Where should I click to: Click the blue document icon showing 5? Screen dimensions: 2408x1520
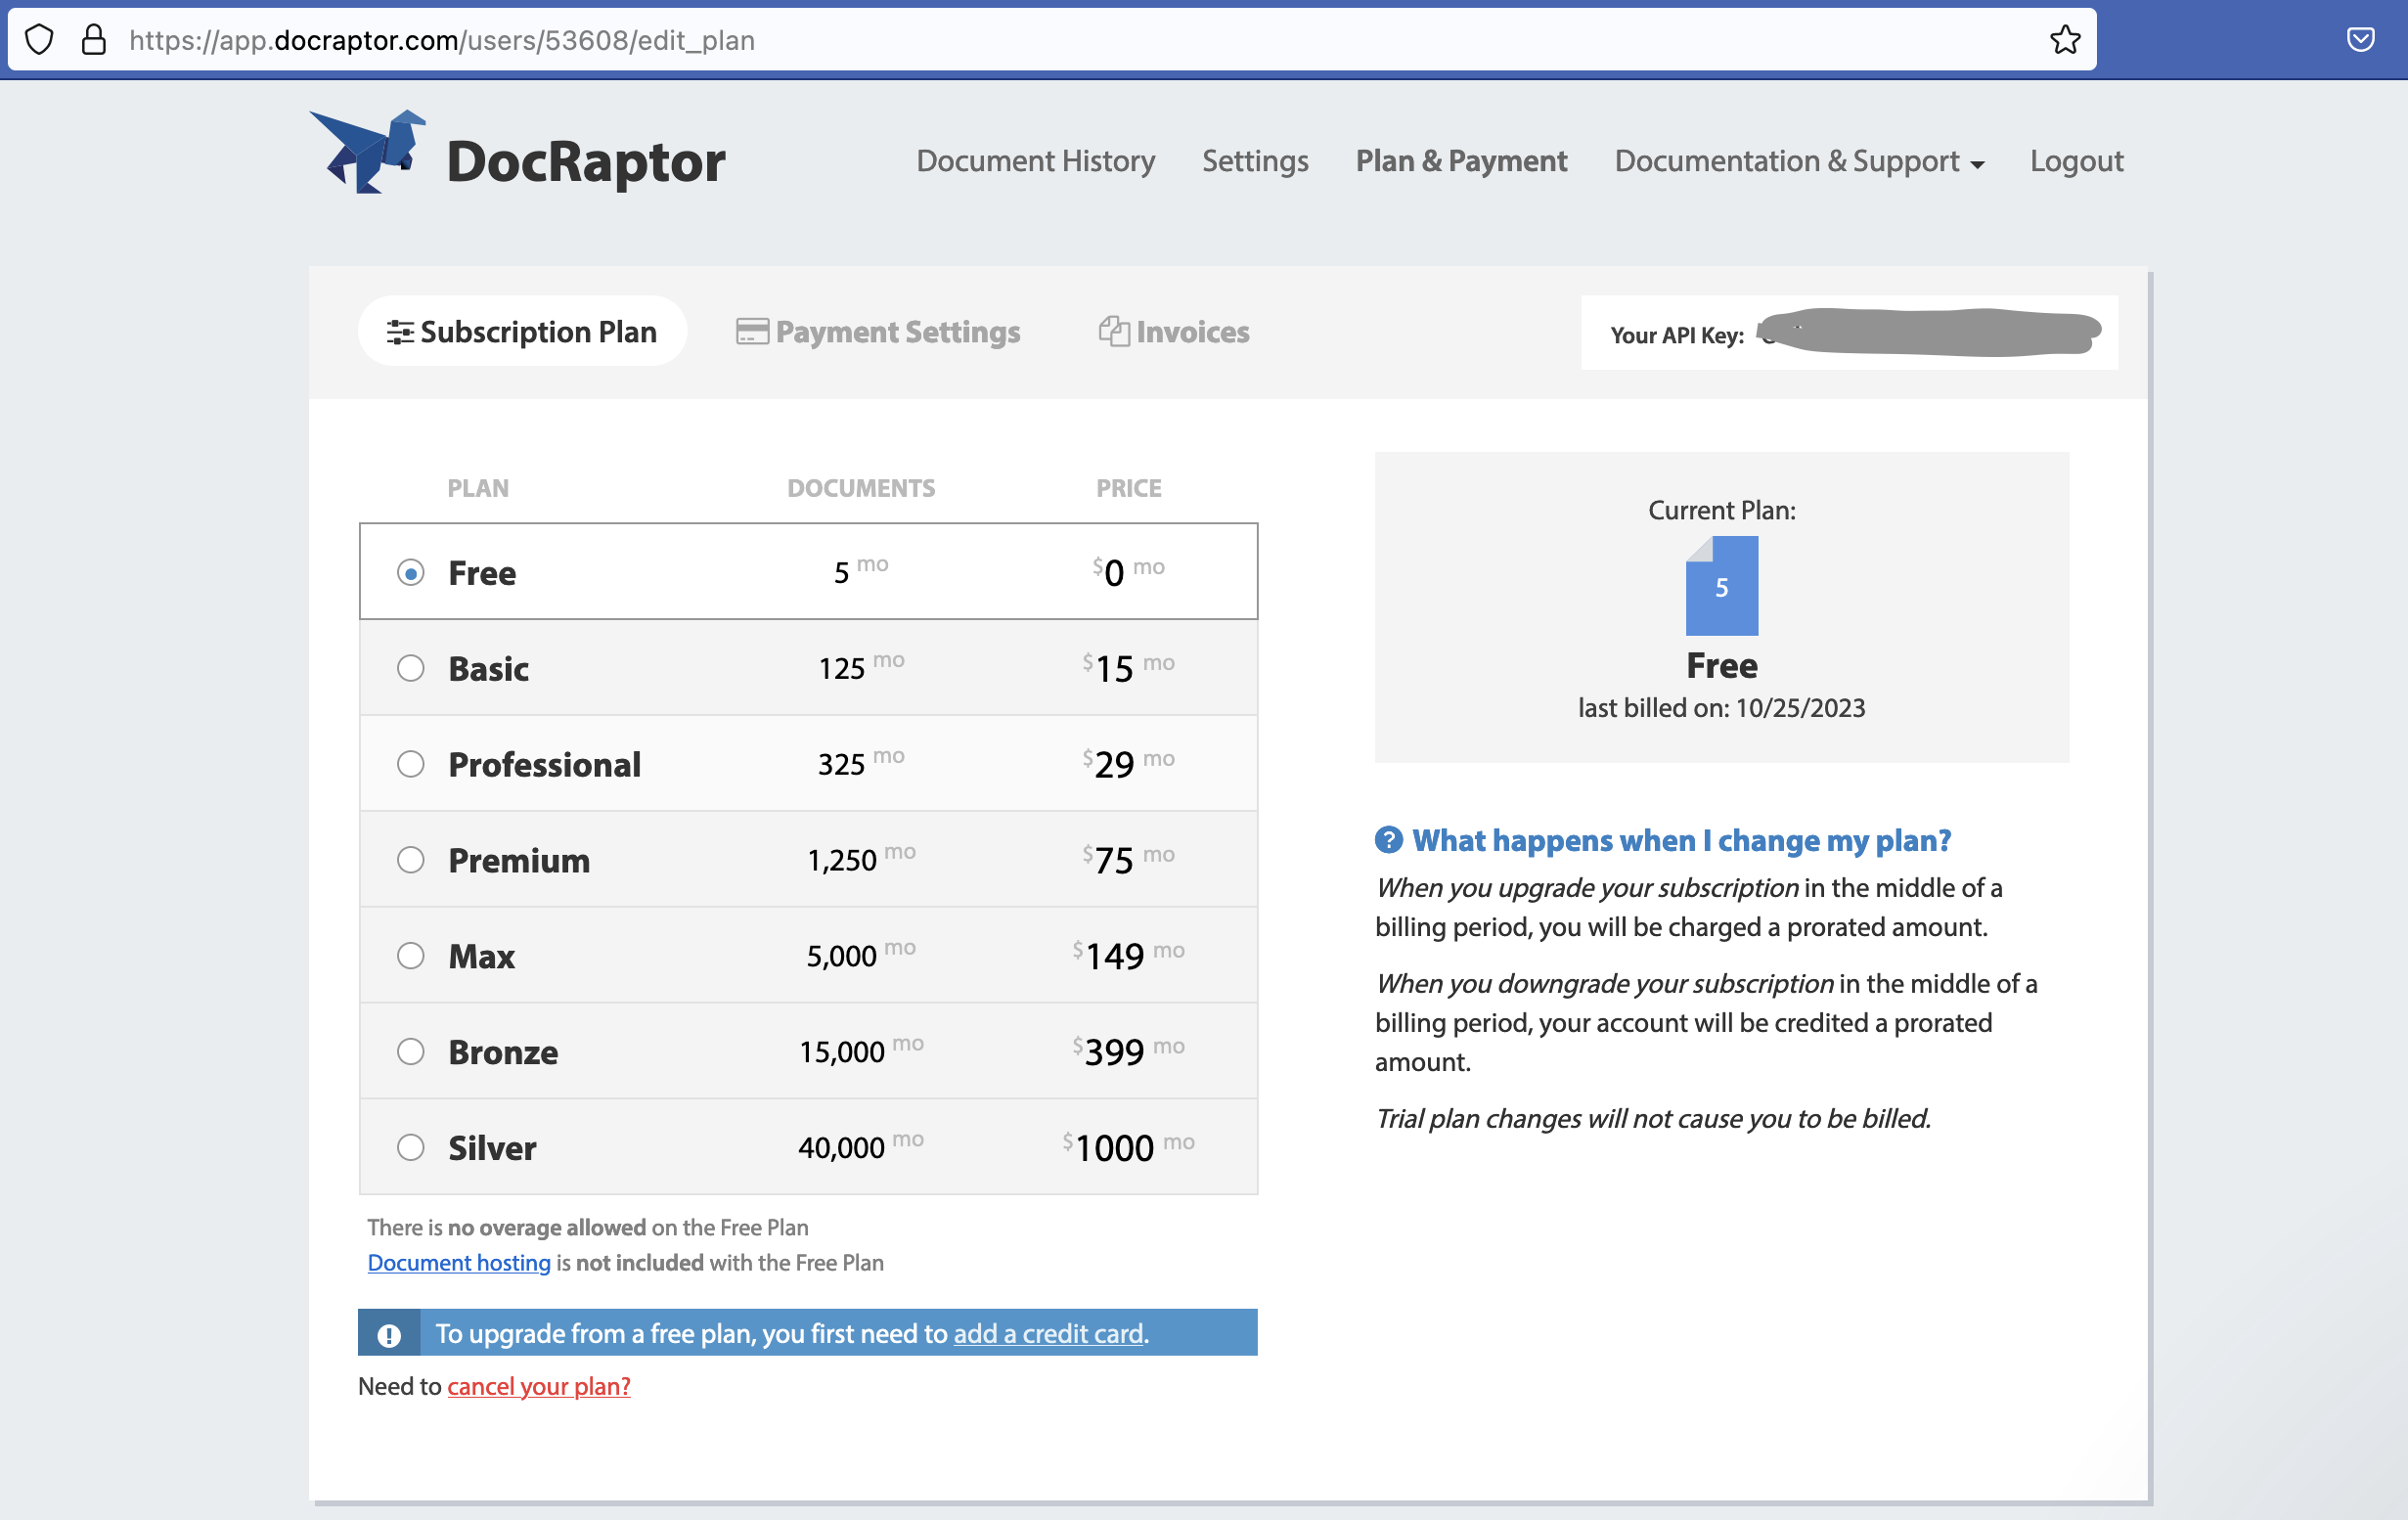click(1721, 586)
